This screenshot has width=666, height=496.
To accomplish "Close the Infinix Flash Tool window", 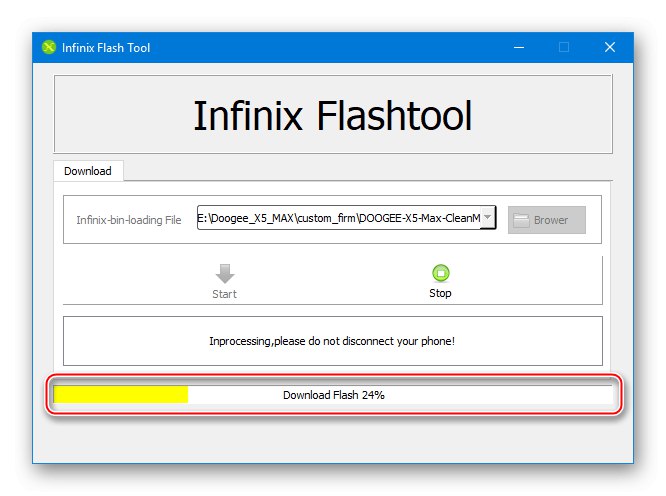I will tap(610, 47).
